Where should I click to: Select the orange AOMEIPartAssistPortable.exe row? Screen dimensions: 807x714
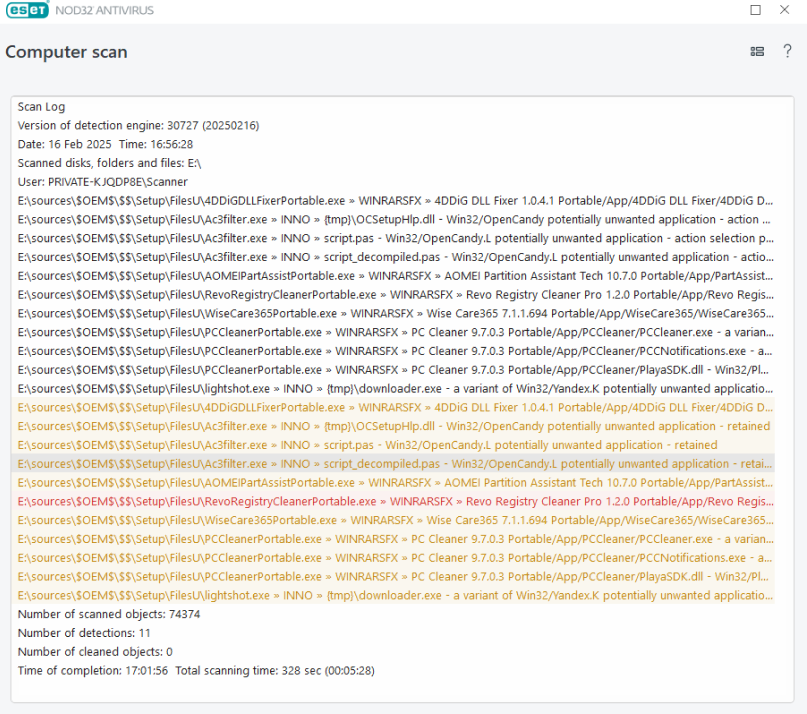pyautogui.click(x=393, y=482)
